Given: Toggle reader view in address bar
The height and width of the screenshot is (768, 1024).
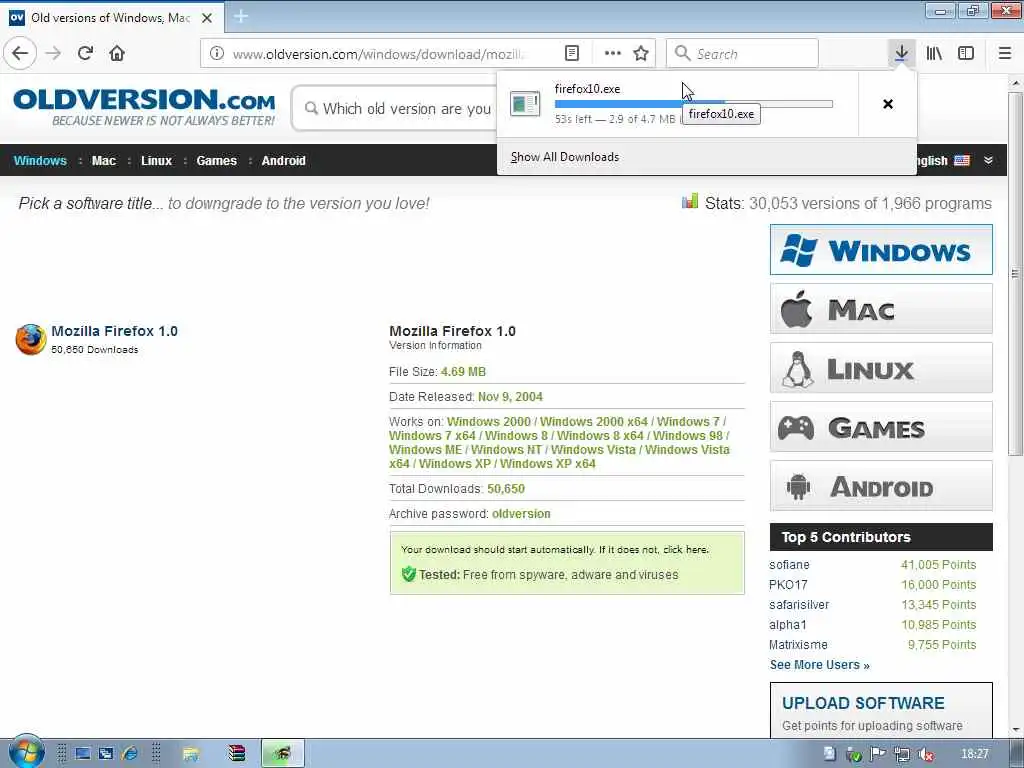Looking at the screenshot, I should (x=571, y=54).
